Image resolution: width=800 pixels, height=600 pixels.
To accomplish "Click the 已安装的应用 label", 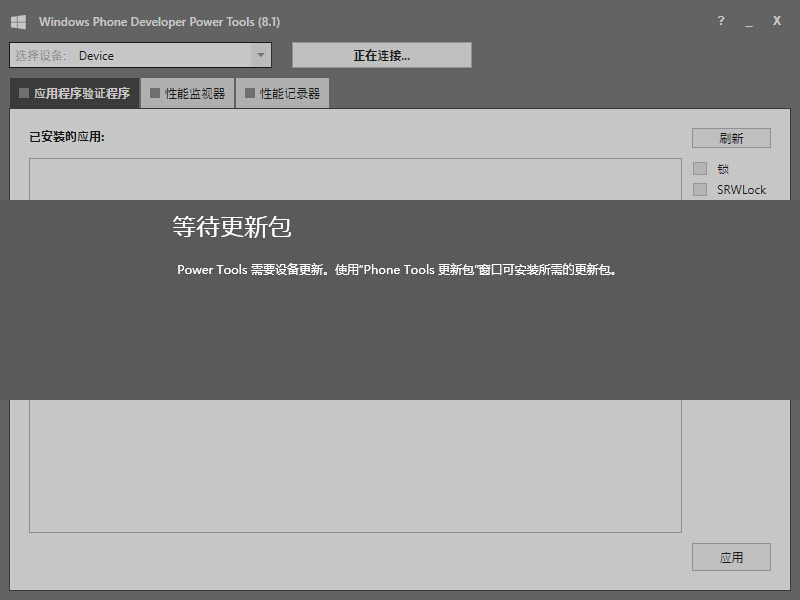I will (x=67, y=137).
